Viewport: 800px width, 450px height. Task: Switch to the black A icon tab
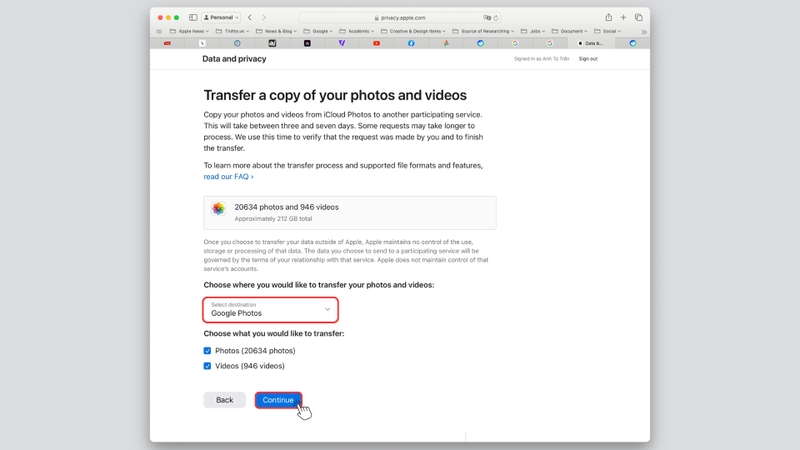(x=307, y=43)
